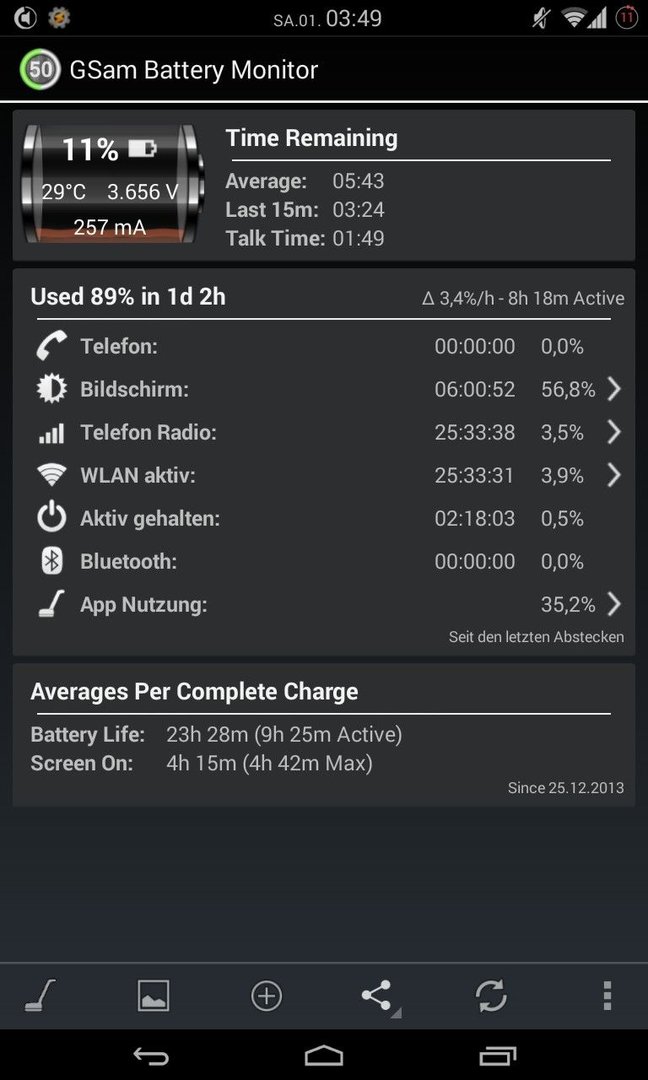Go back with Android back button

(151, 1055)
